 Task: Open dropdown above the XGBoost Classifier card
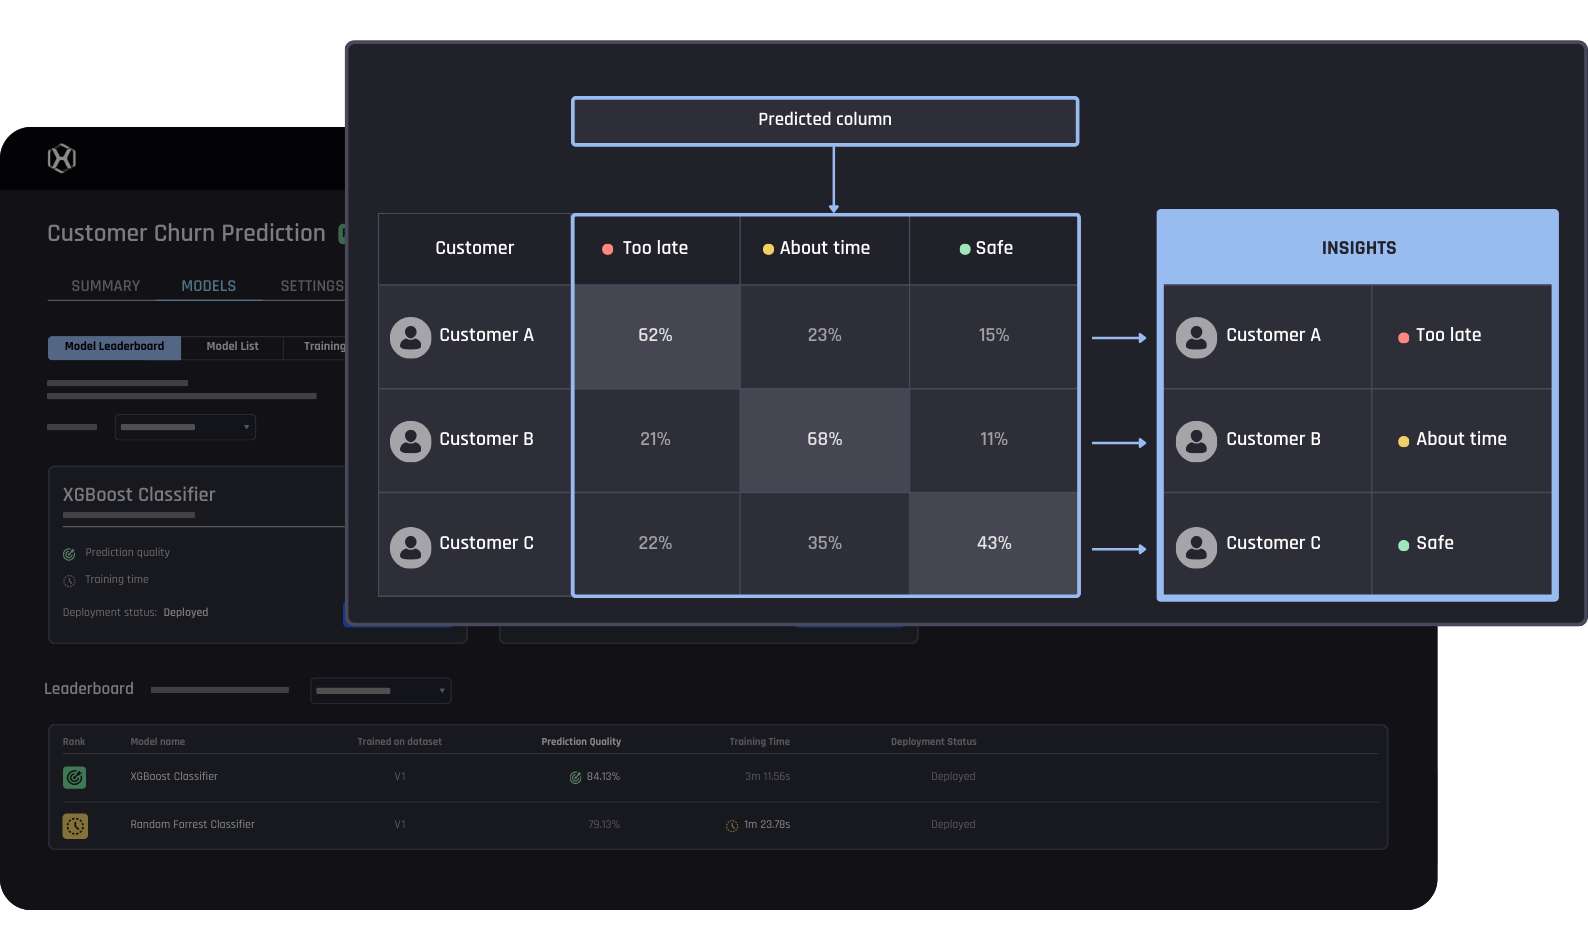tap(185, 427)
